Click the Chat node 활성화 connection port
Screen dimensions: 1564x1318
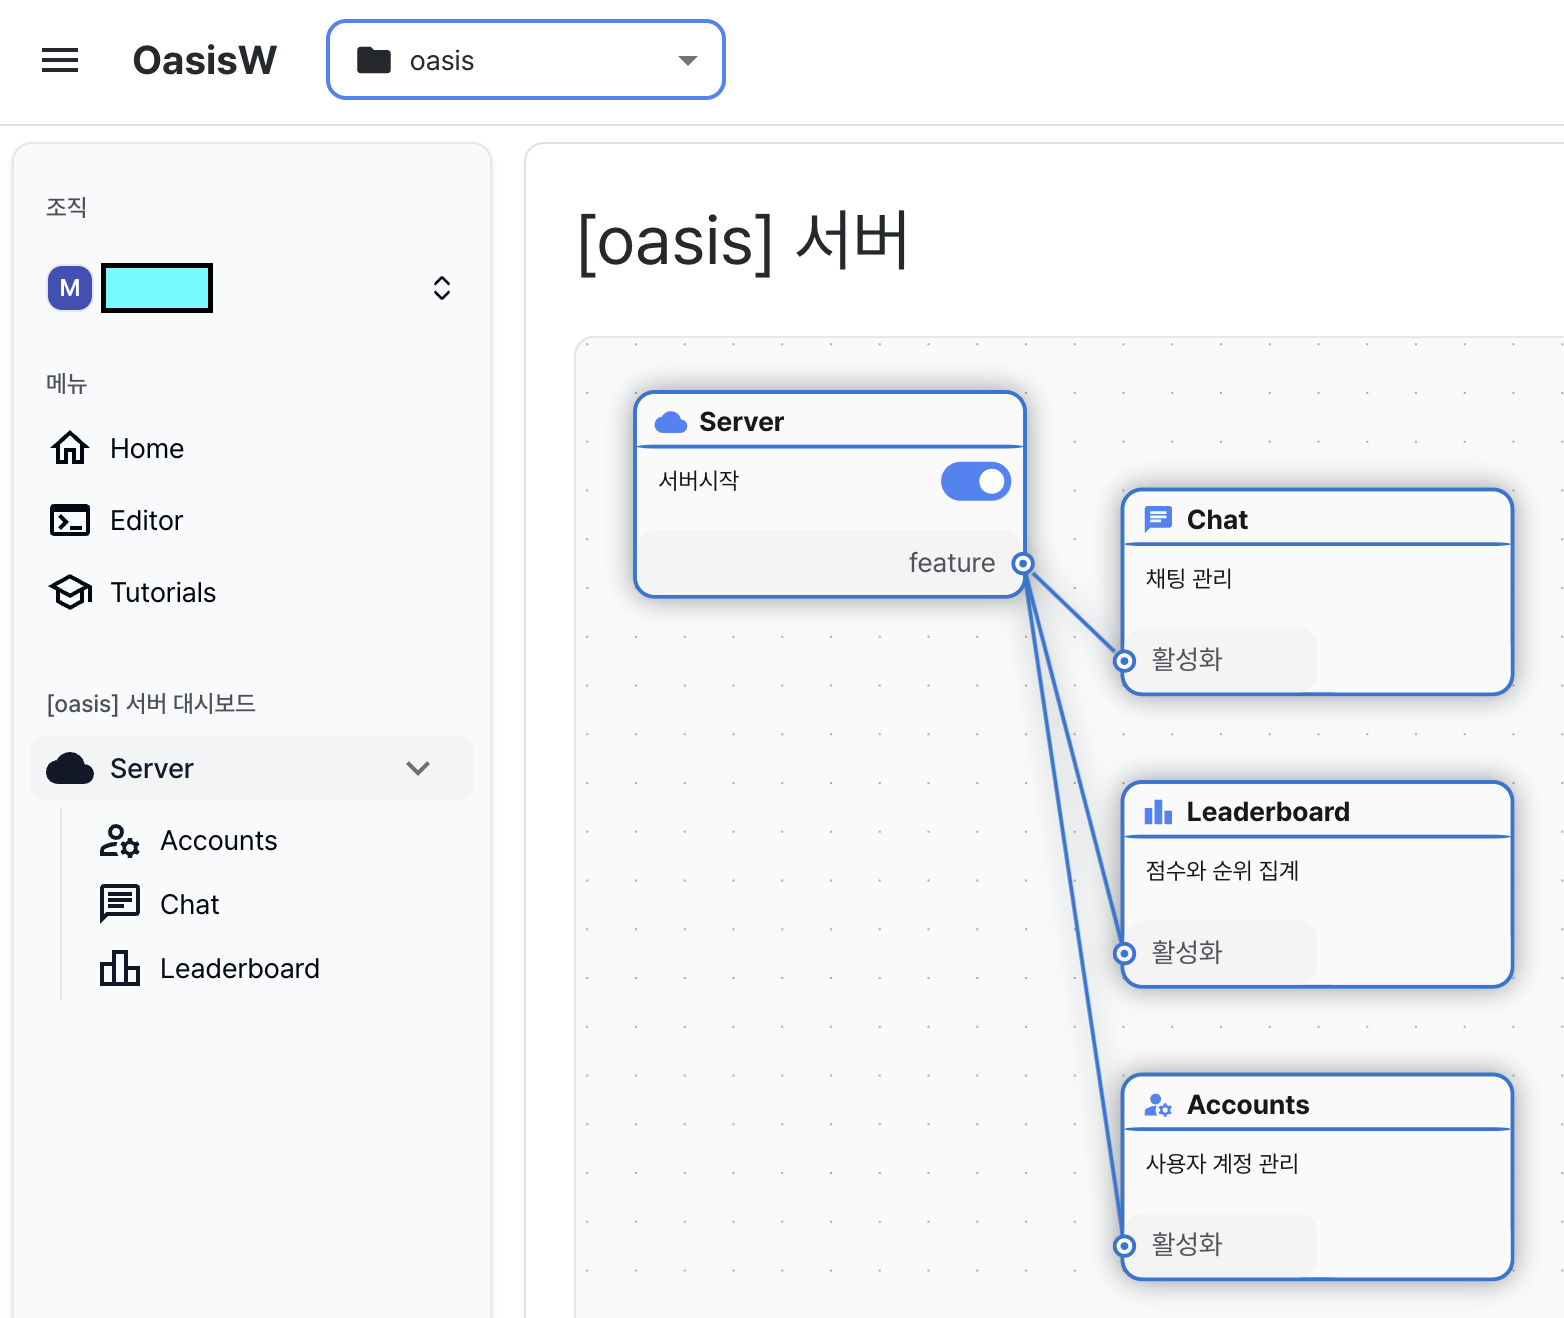[x=1125, y=660]
